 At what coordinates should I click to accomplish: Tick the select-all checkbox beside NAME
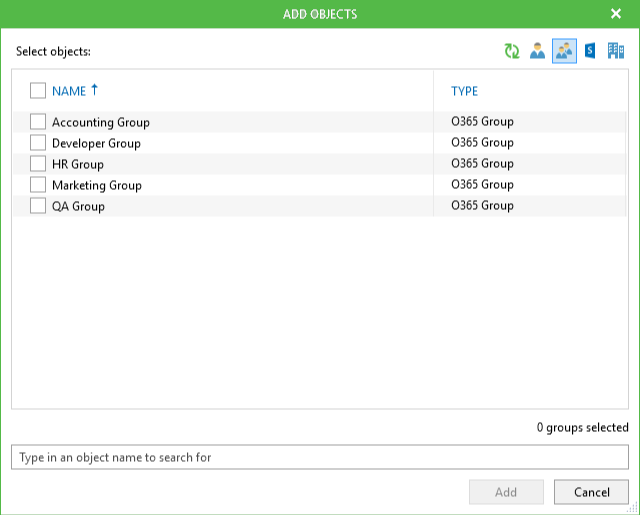[38, 91]
